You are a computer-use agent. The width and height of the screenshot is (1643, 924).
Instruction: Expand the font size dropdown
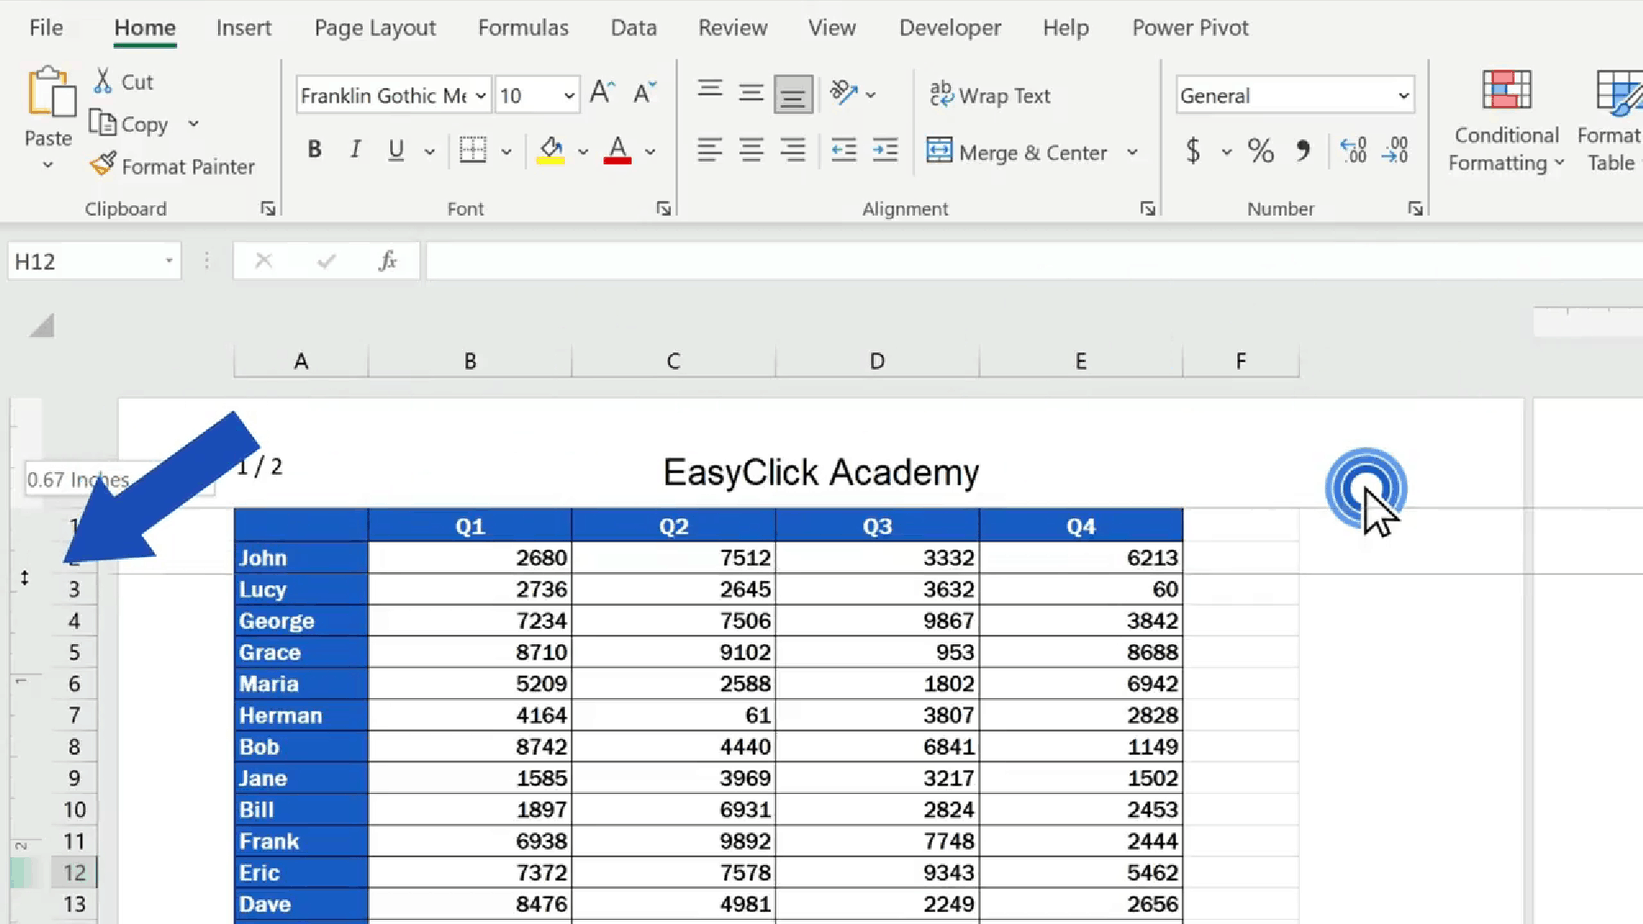click(566, 95)
